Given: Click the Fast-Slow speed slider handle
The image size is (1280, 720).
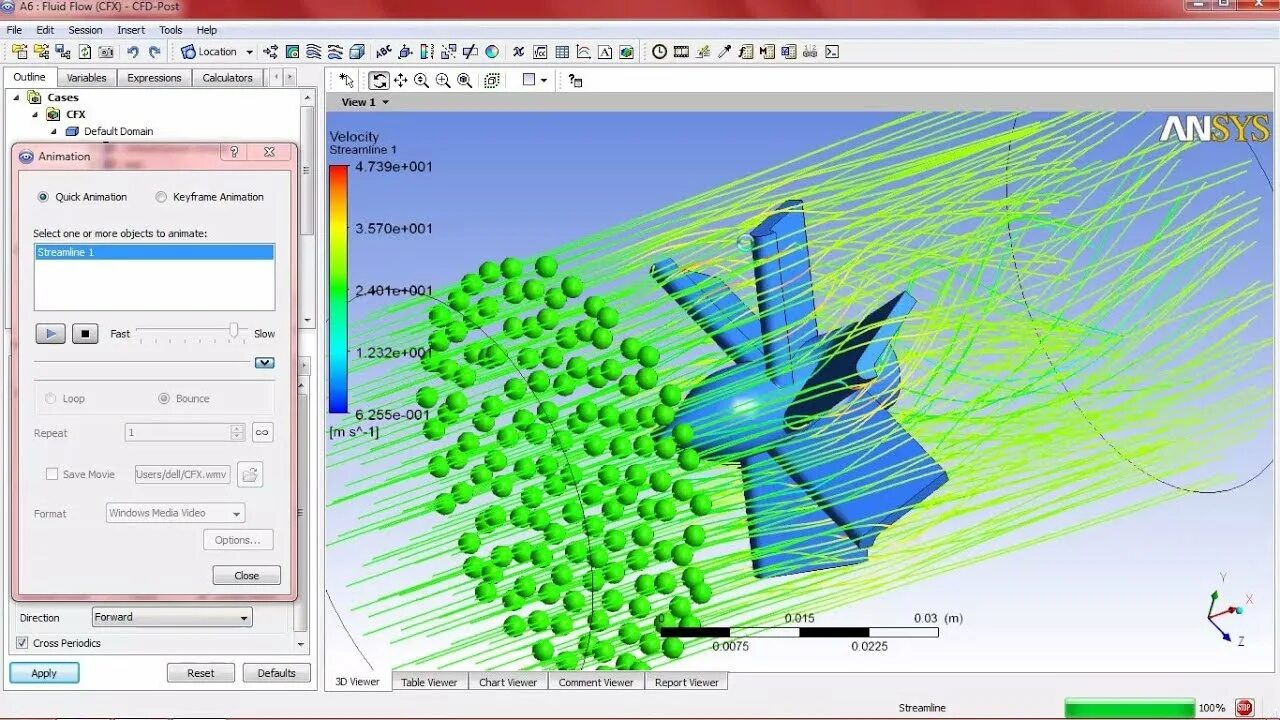Looking at the screenshot, I should point(234,330).
